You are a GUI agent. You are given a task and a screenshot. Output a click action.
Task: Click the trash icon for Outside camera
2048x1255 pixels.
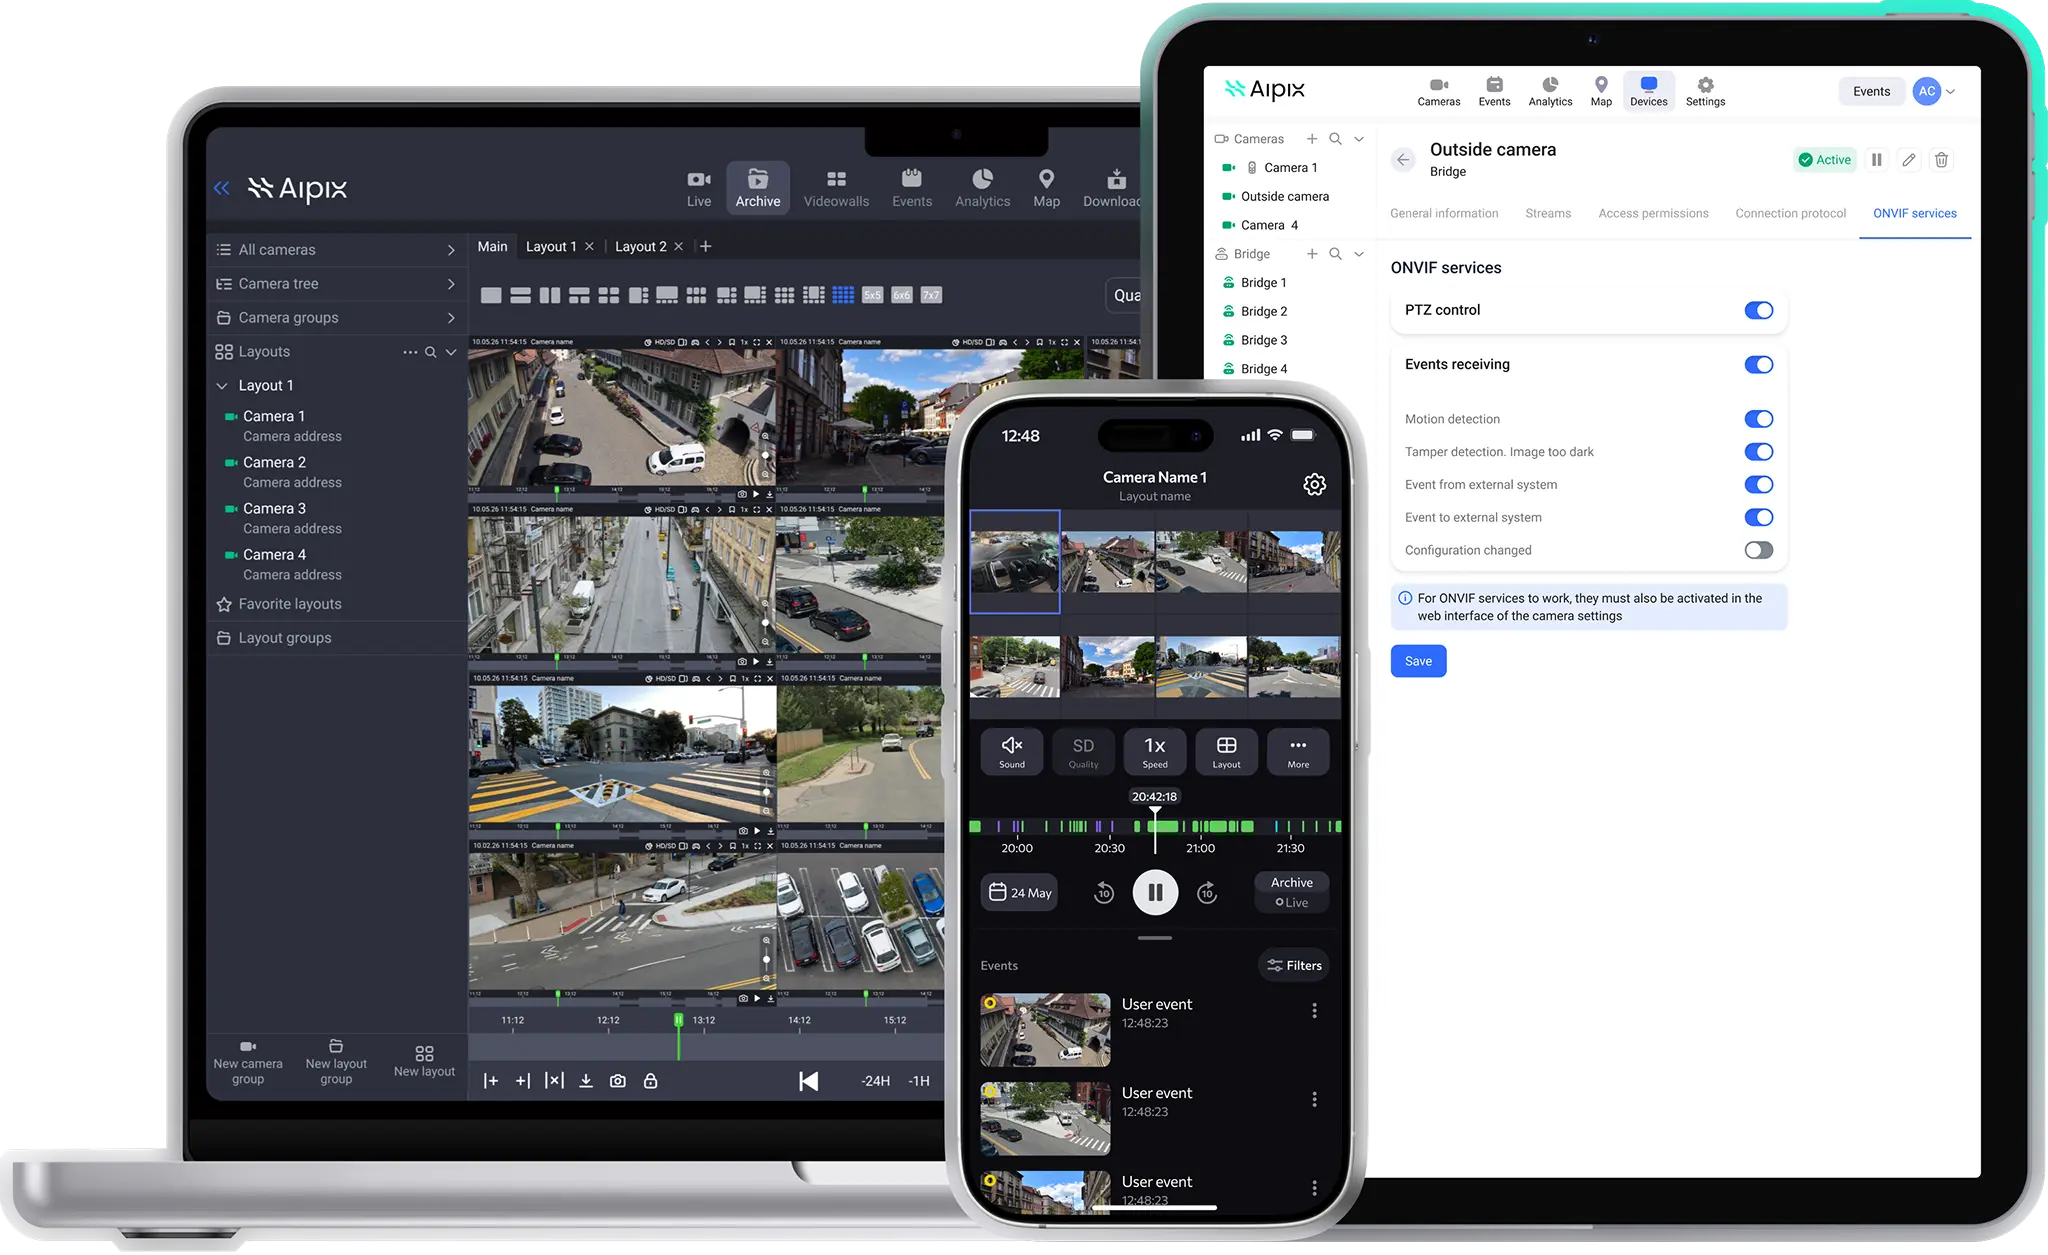coord(1941,160)
